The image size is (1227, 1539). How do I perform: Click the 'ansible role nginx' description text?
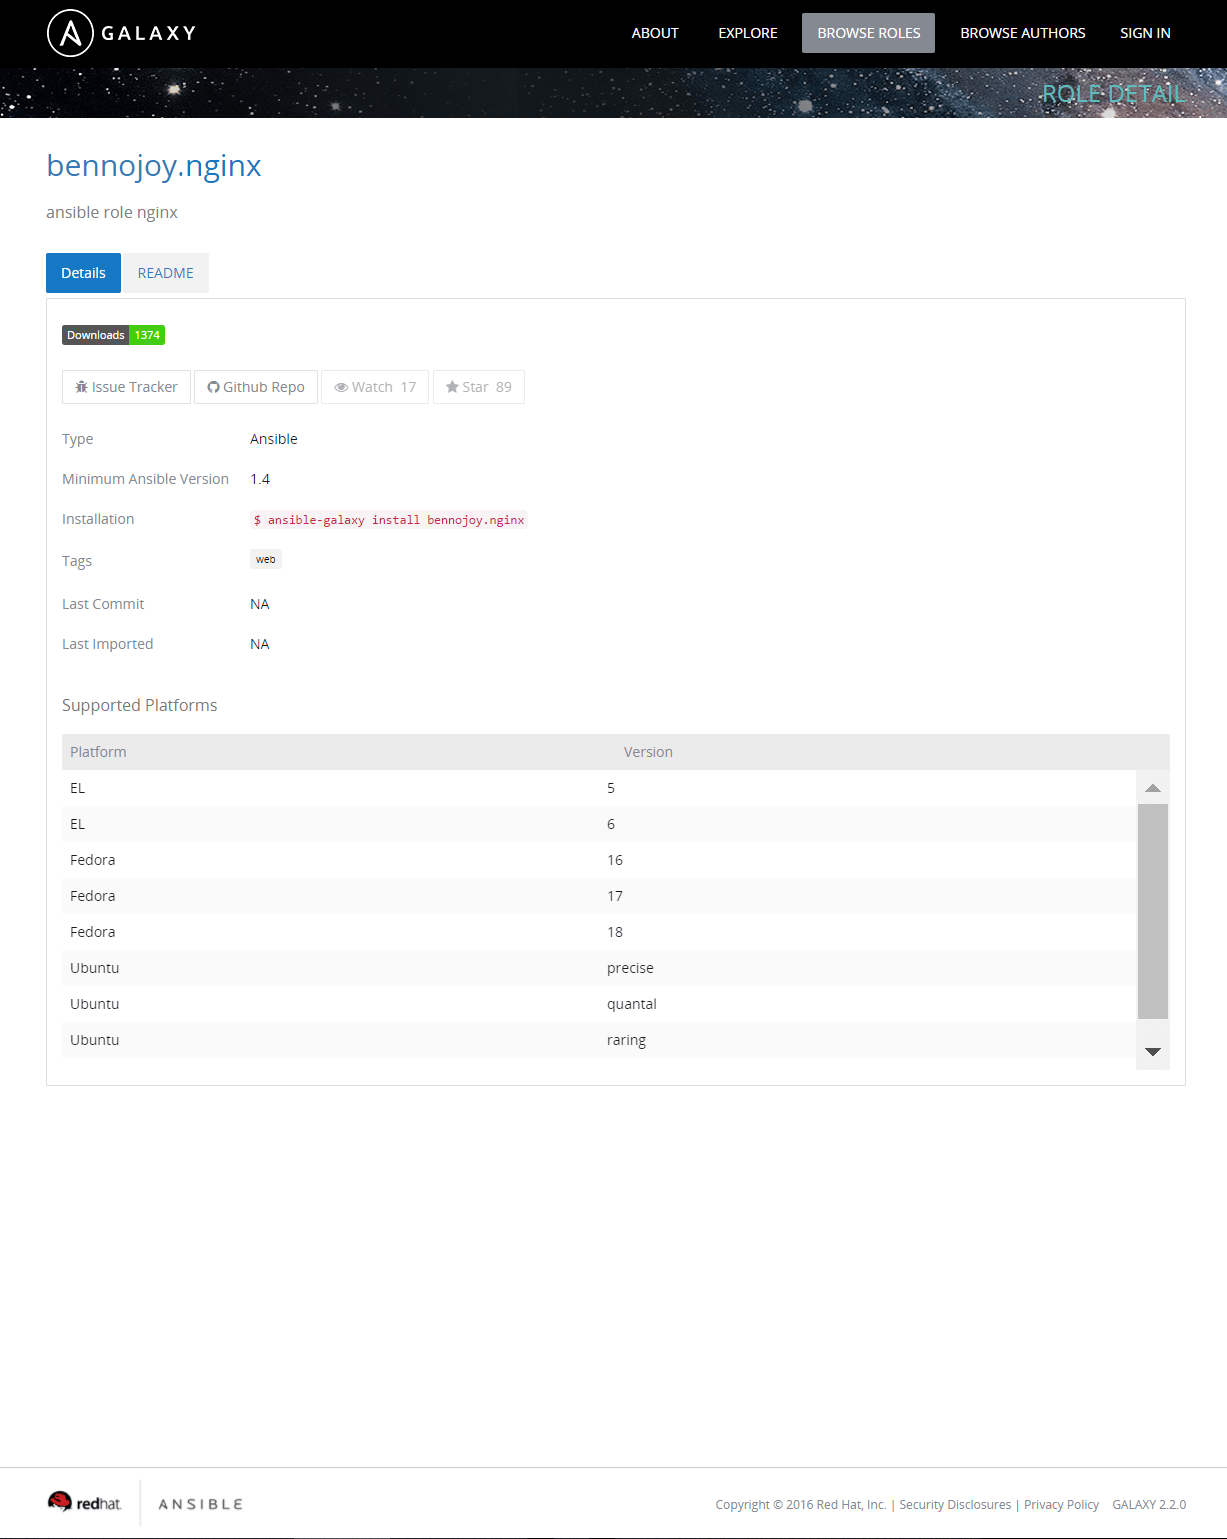tap(112, 212)
